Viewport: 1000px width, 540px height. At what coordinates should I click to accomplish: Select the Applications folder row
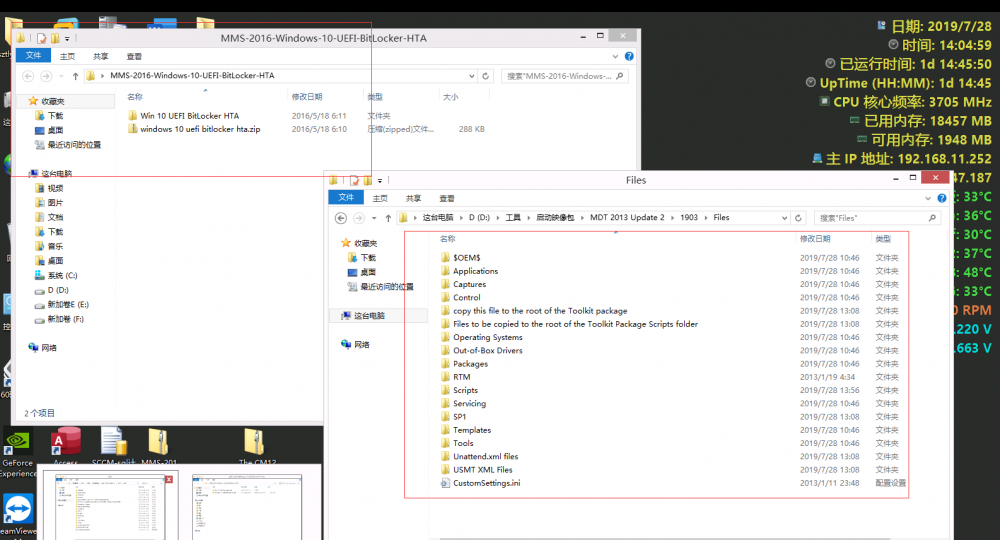pos(670,271)
